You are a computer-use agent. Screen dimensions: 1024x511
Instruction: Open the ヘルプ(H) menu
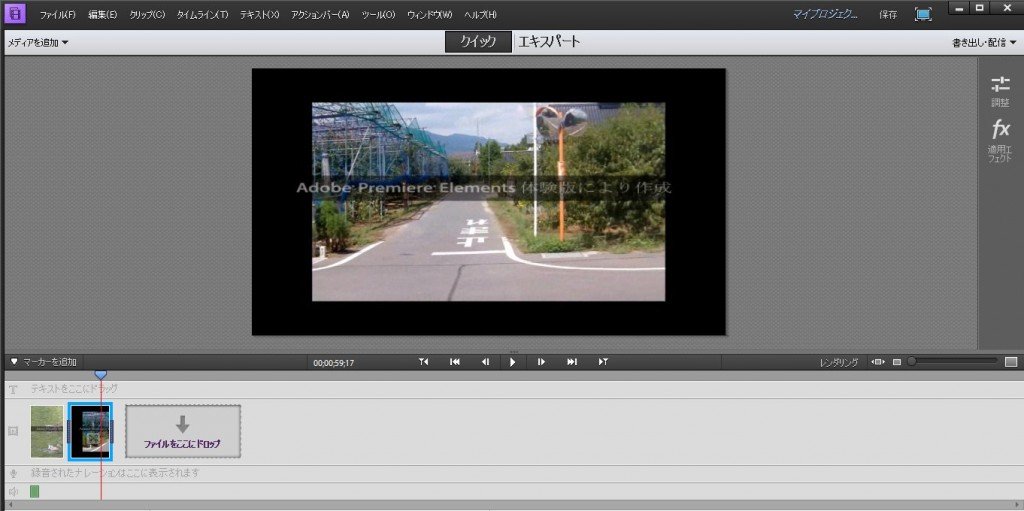tap(481, 14)
